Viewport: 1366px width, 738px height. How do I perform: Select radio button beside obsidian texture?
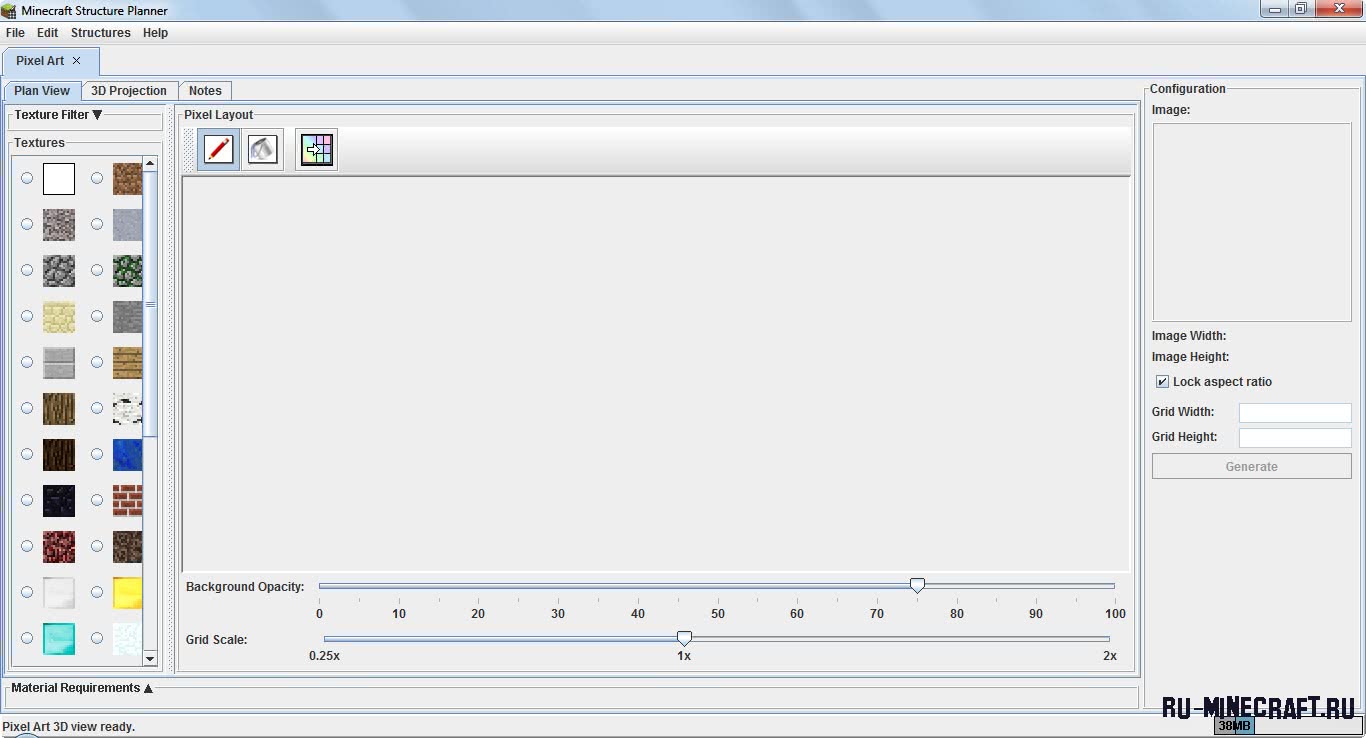(27, 500)
